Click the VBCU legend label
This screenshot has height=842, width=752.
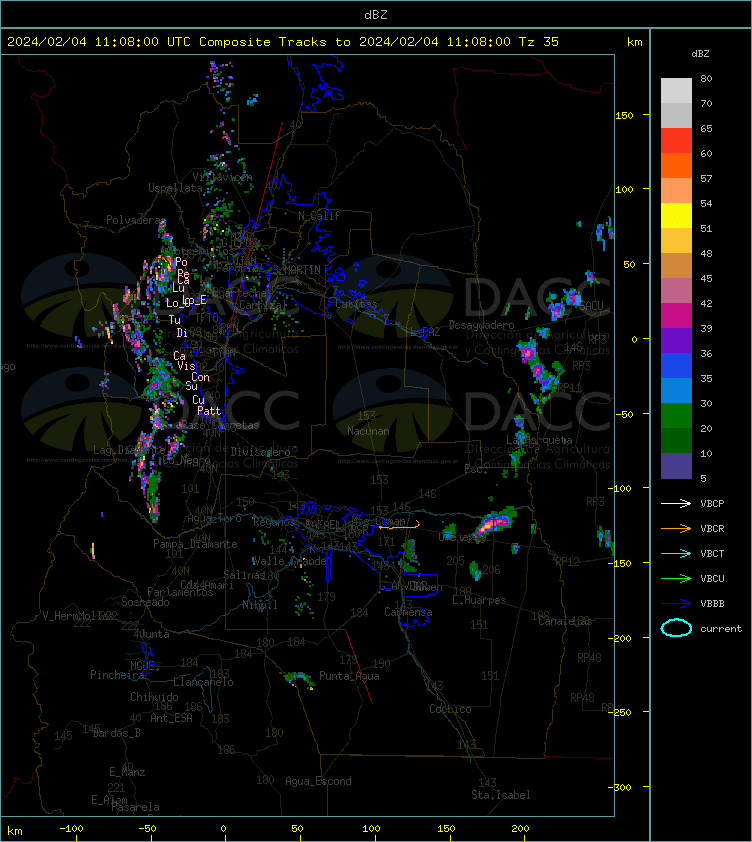pyautogui.click(x=712, y=579)
